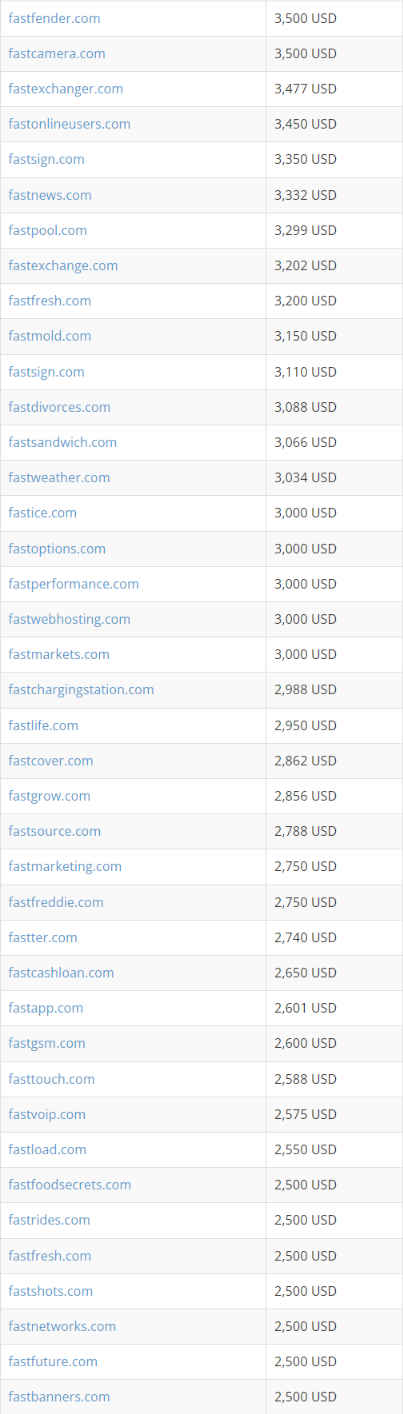Visit the fastfreddie.com link
The height and width of the screenshot is (1414, 403).
coord(56,902)
